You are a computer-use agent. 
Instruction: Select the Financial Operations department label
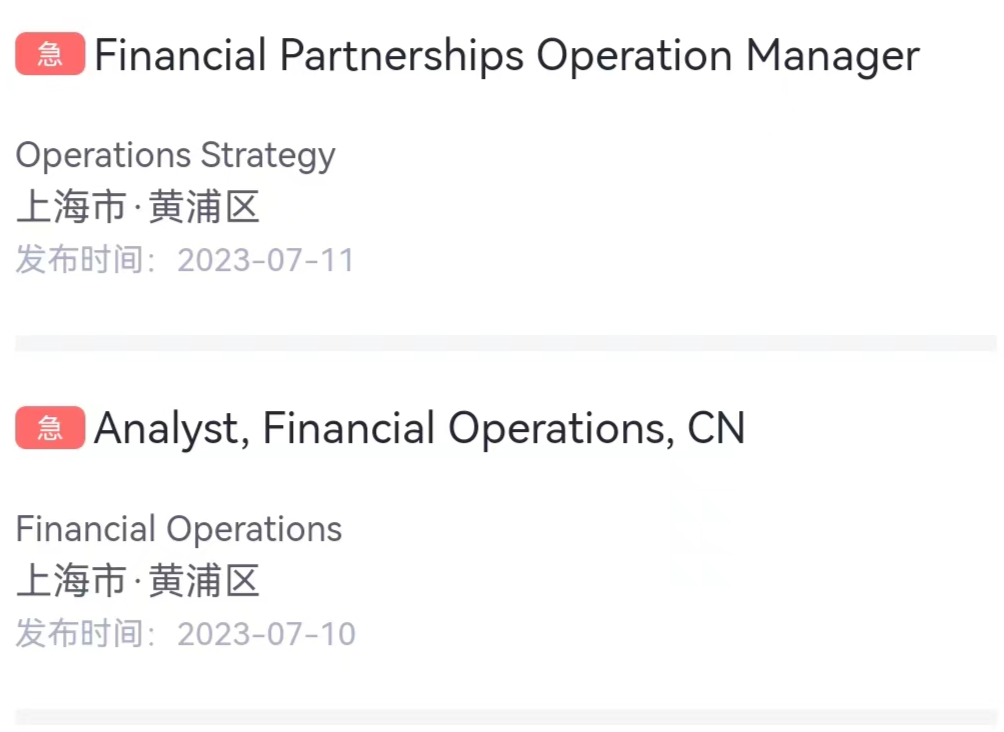pos(179,529)
